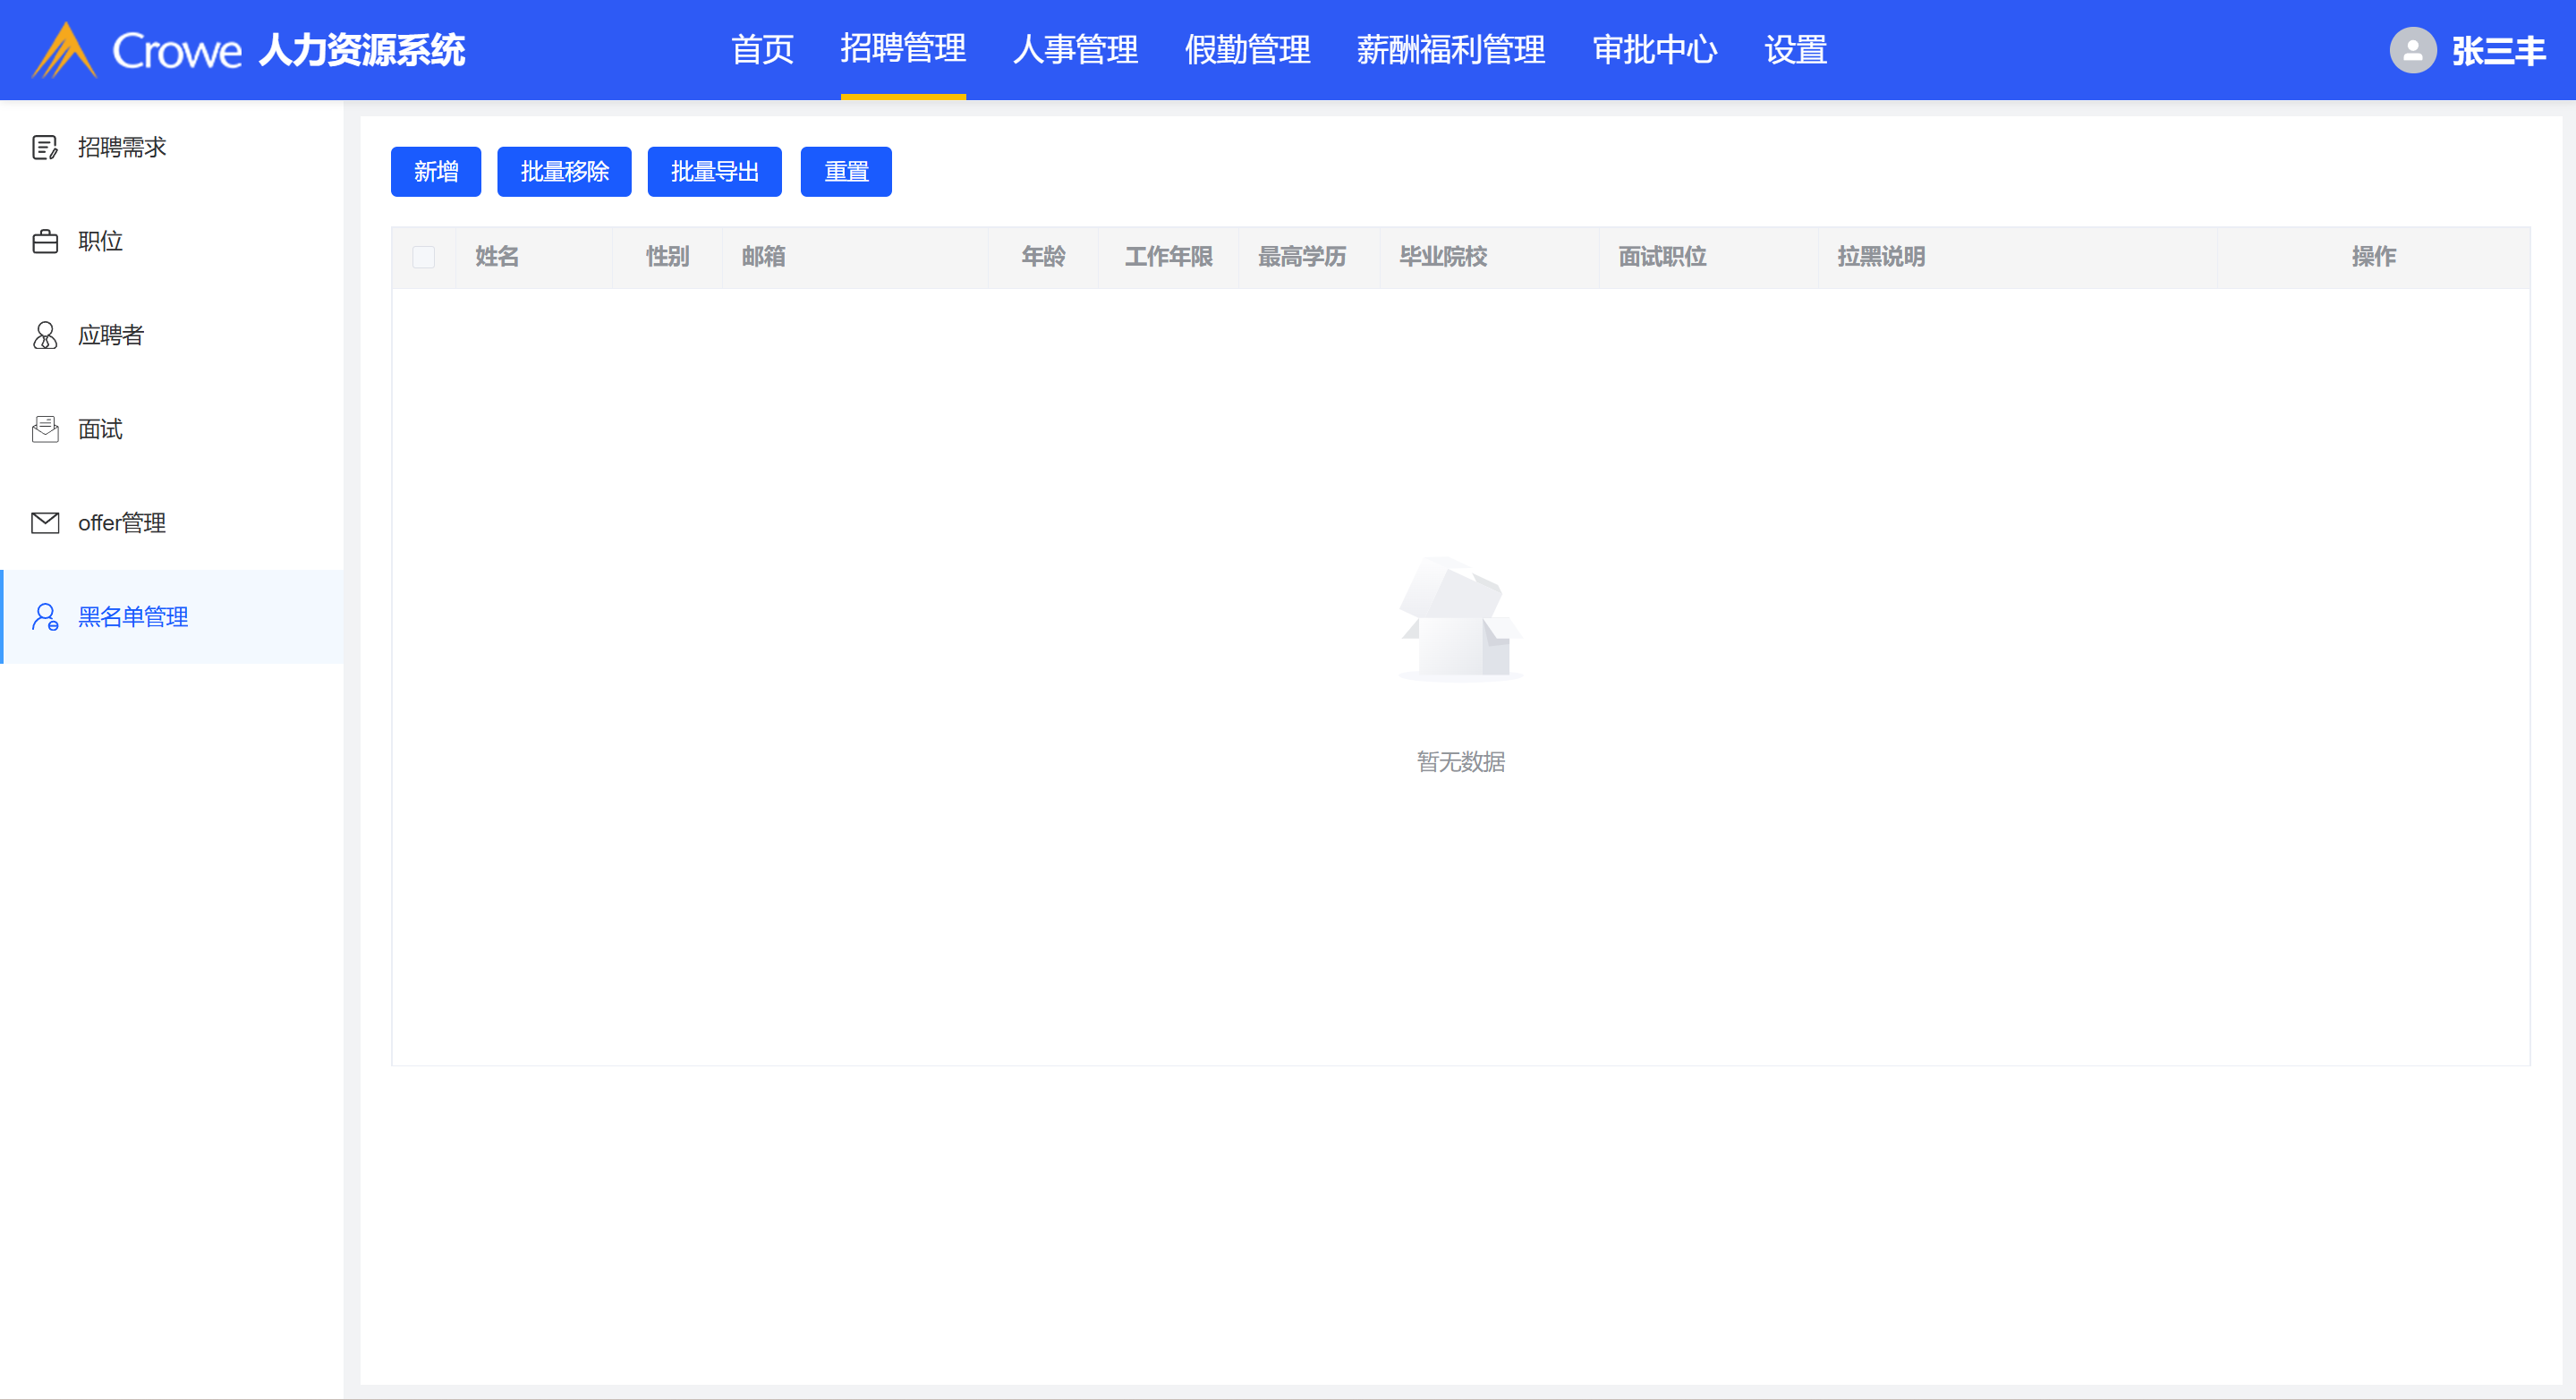Click the 应聘者 person icon
The width and height of the screenshot is (2576, 1400).
(x=45, y=335)
